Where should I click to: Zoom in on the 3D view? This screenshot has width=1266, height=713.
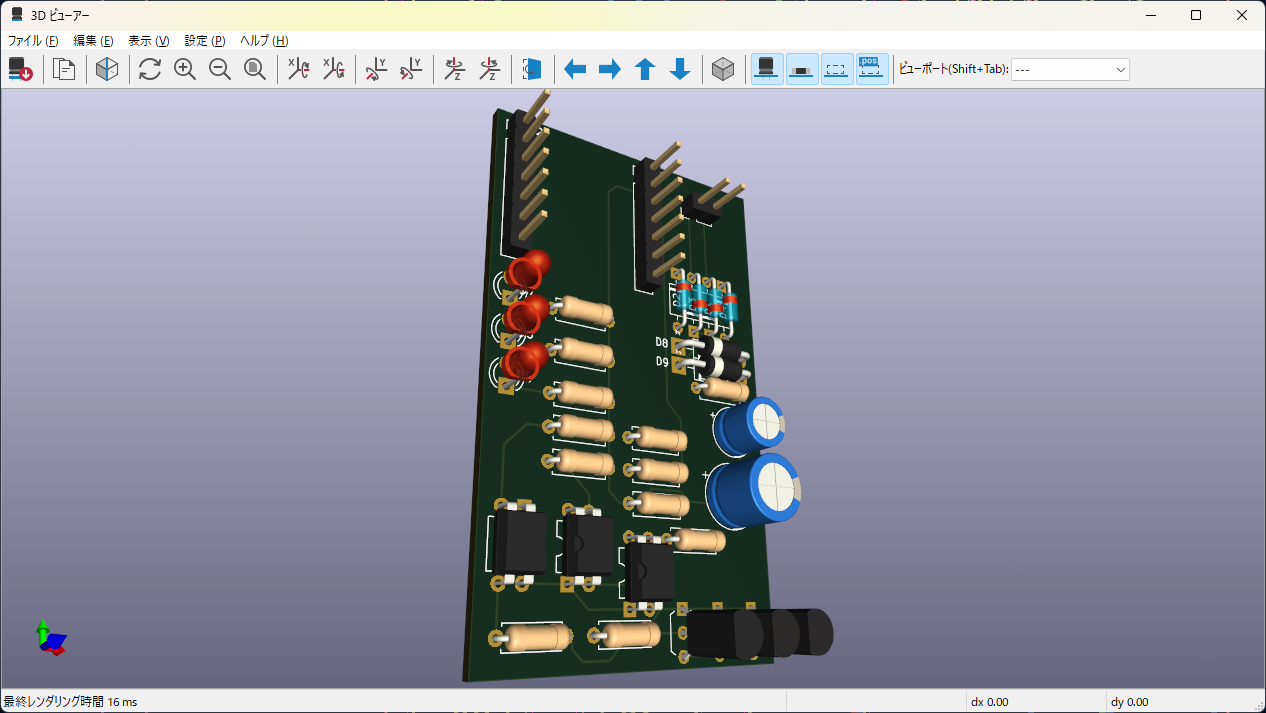pos(185,69)
